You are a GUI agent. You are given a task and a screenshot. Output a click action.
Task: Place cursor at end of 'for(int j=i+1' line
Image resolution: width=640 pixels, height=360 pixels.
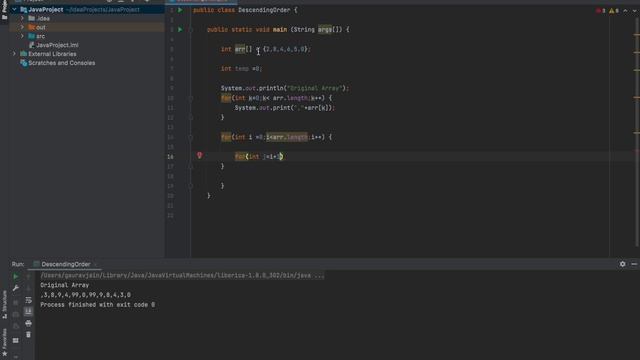pos(283,157)
